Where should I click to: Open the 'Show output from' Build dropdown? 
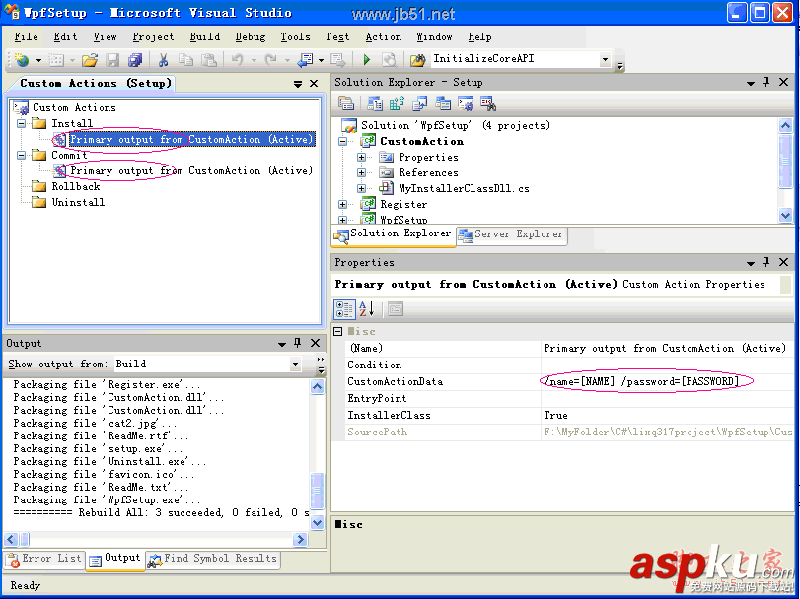(x=295, y=364)
